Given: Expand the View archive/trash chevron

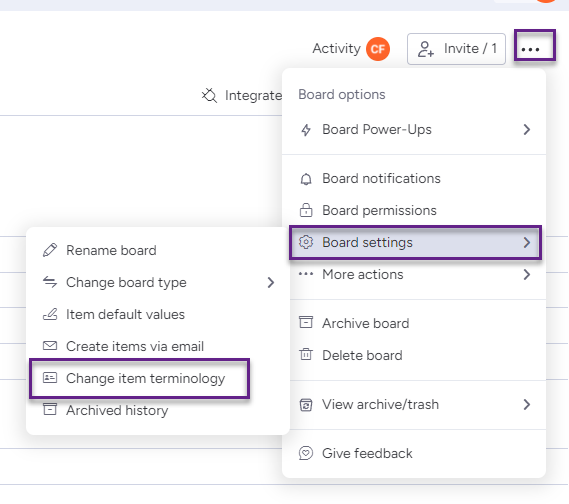Looking at the screenshot, I should (527, 404).
